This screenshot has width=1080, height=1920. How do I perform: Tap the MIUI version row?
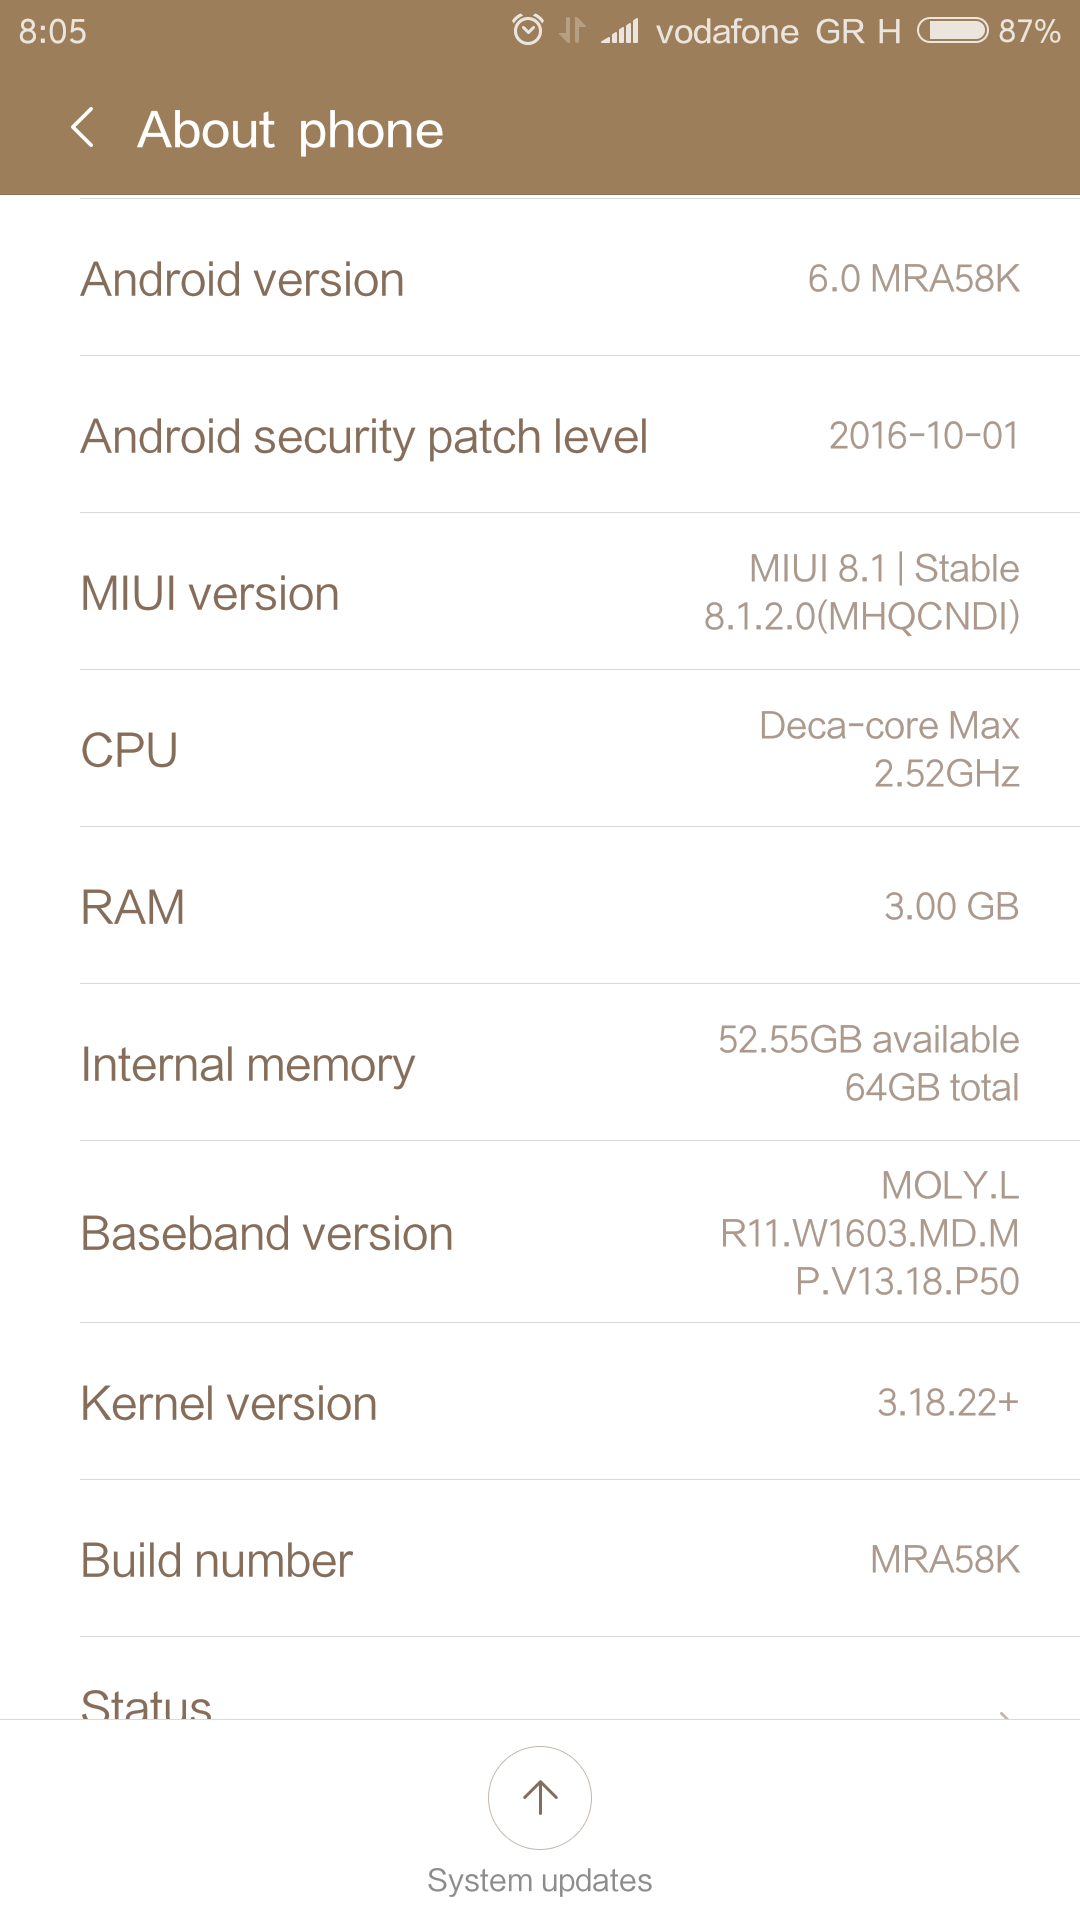(x=540, y=593)
